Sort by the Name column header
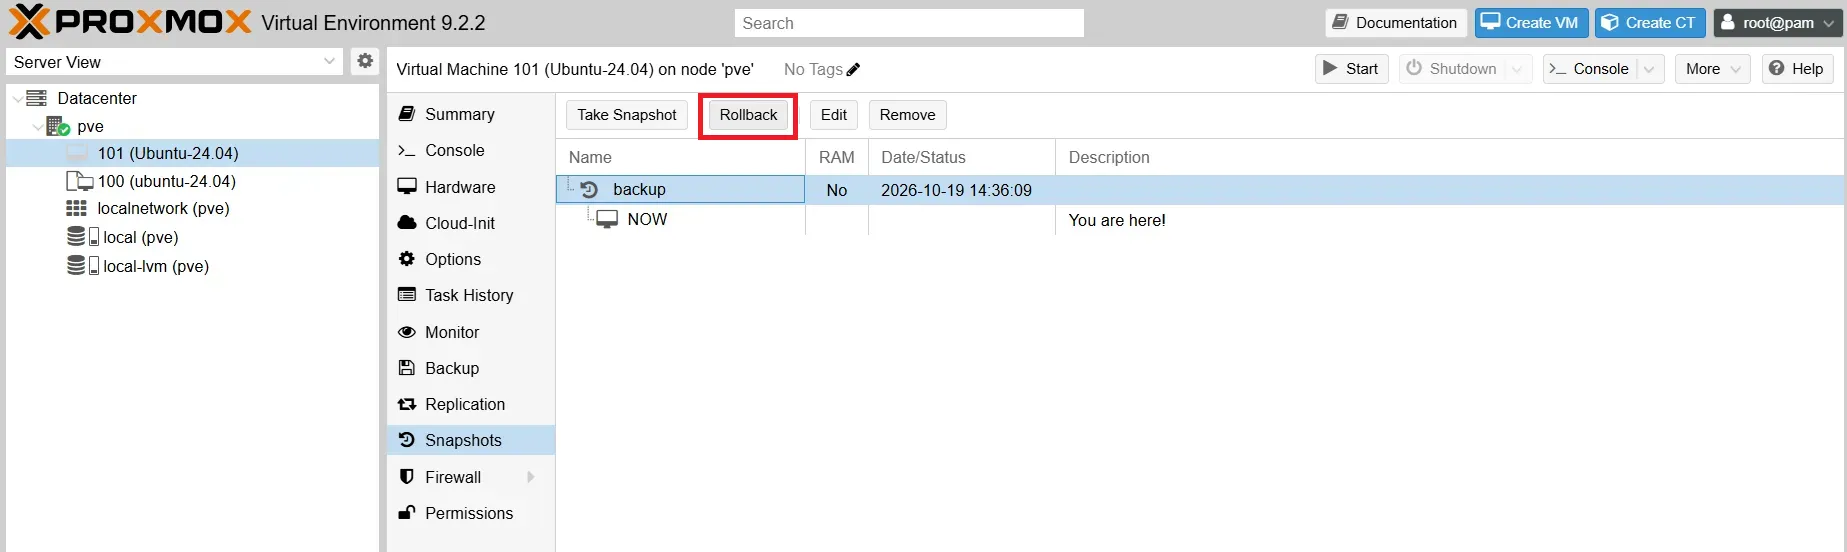1847x552 pixels. [x=680, y=157]
